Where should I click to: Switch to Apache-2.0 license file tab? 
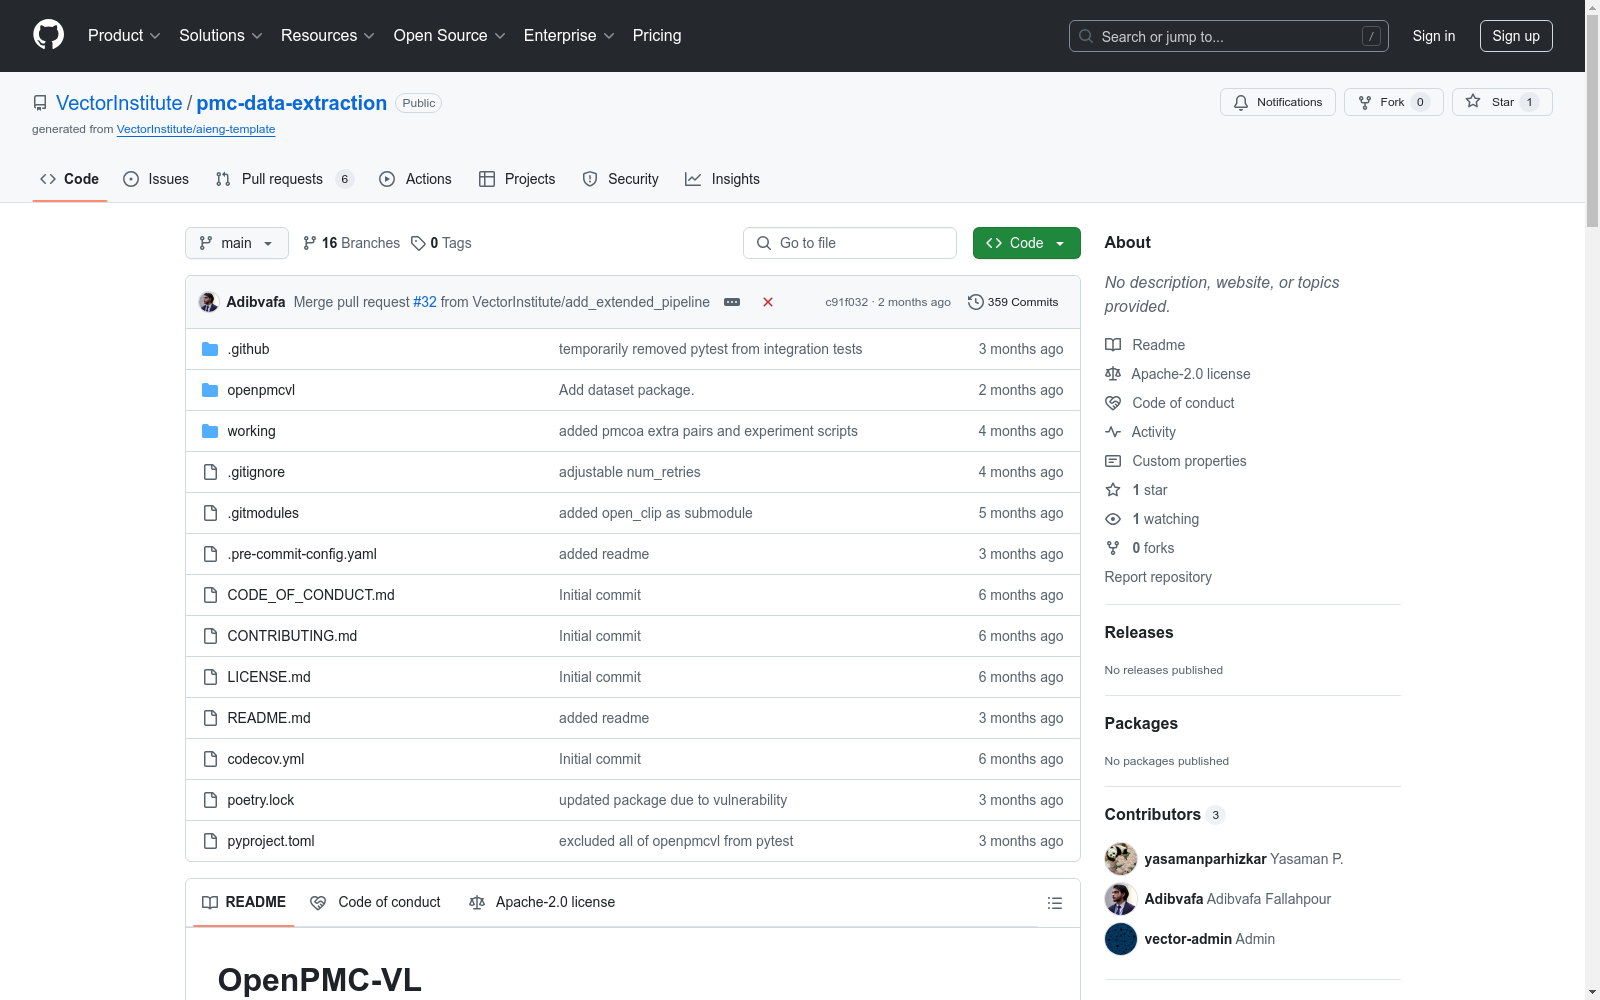click(x=542, y=902)
